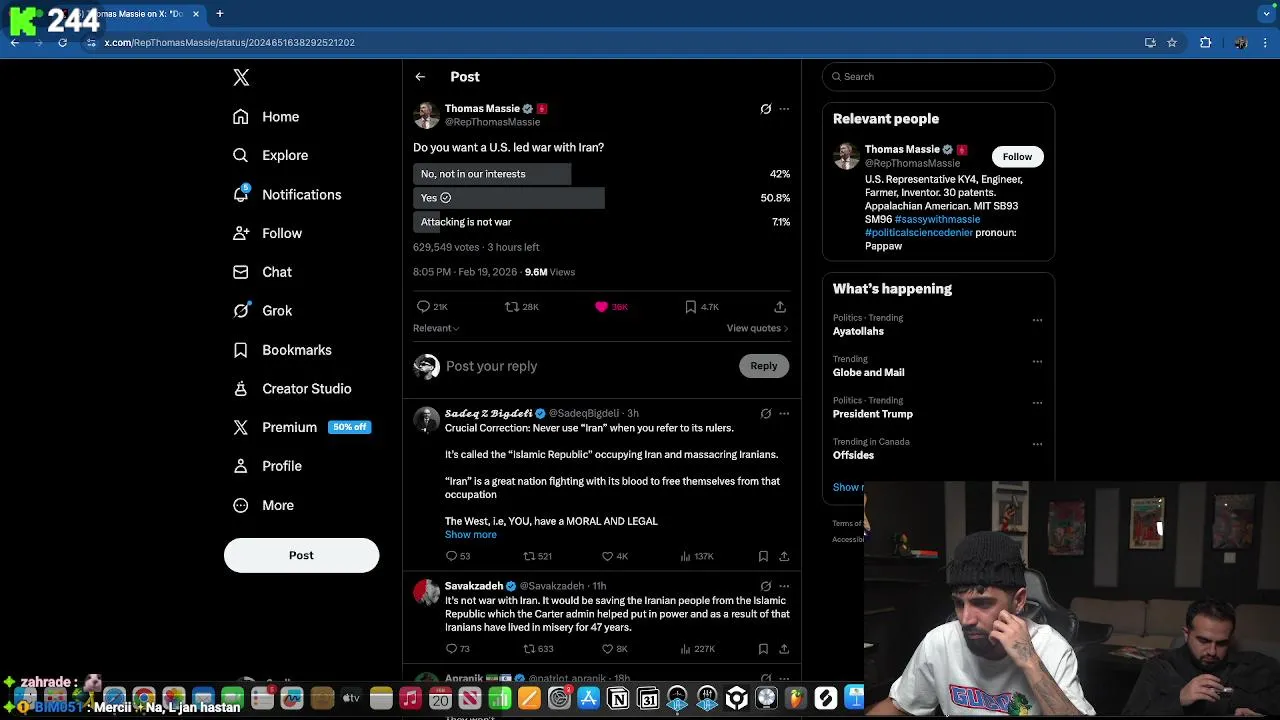
Task: Click the large Post compose button
Action: click(301, 555)
